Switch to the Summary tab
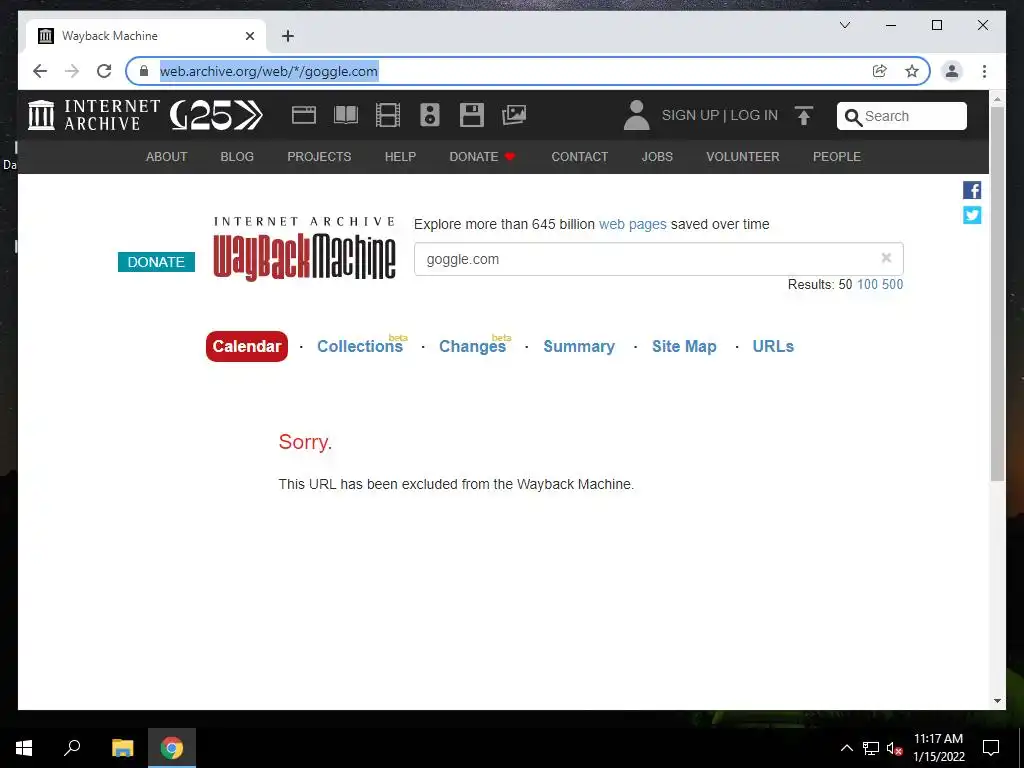Viewport: 1024px width, 768px height. pyautogui.click(x=579, y=346)
